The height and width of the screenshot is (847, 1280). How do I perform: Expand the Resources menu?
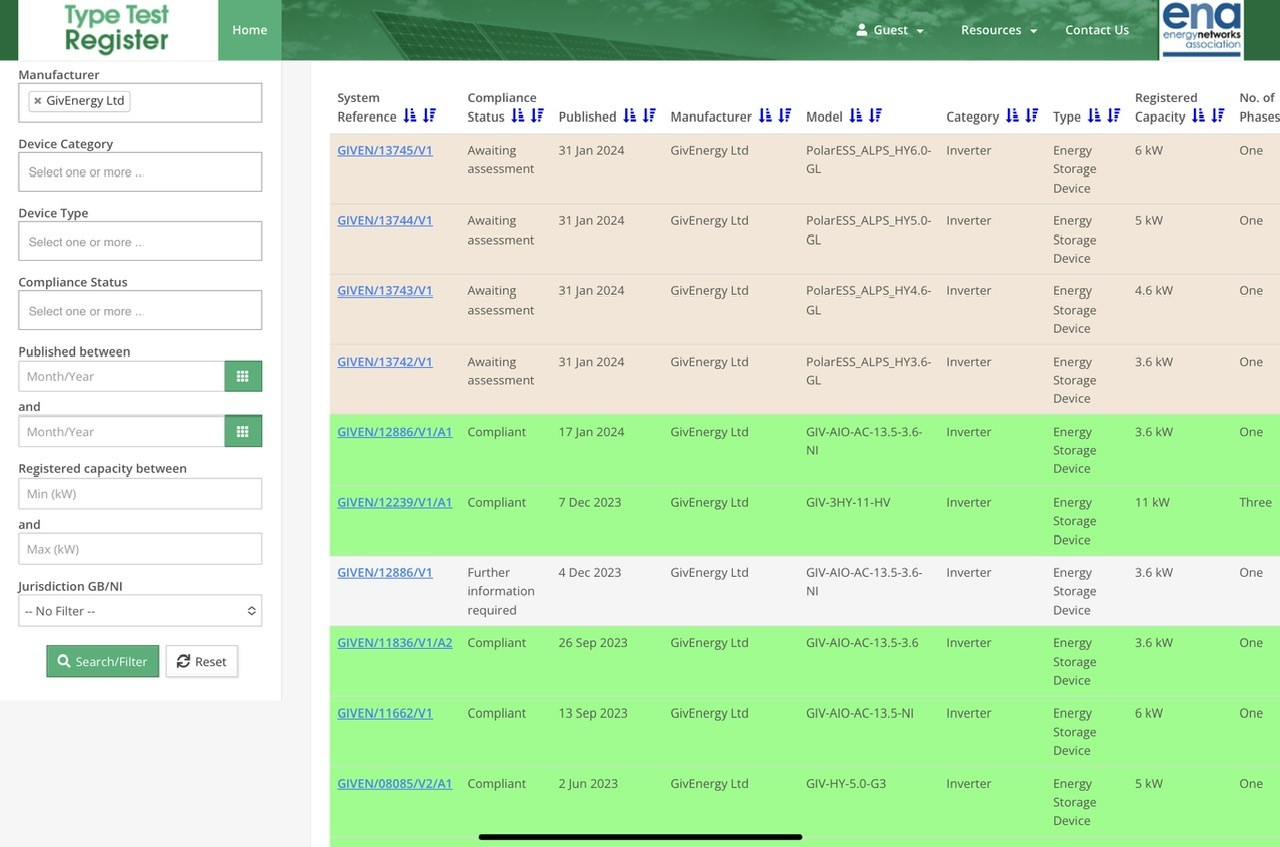tap(999, 30)
